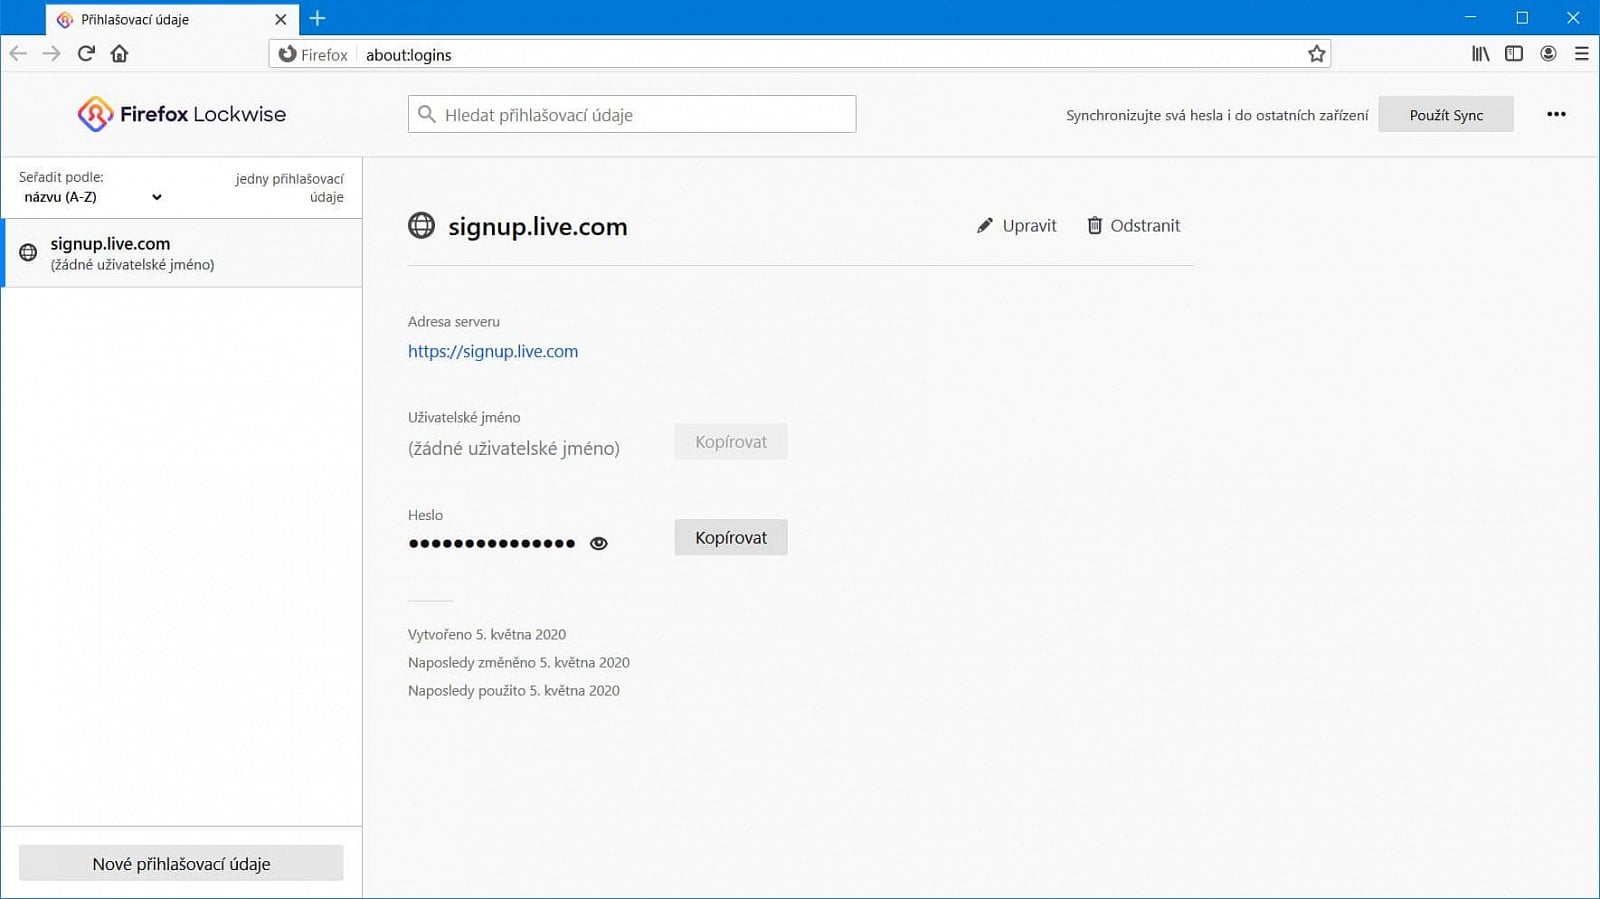
Task: Click the text Naposledy použito 5. května 2020
Action: coord(514,690)
